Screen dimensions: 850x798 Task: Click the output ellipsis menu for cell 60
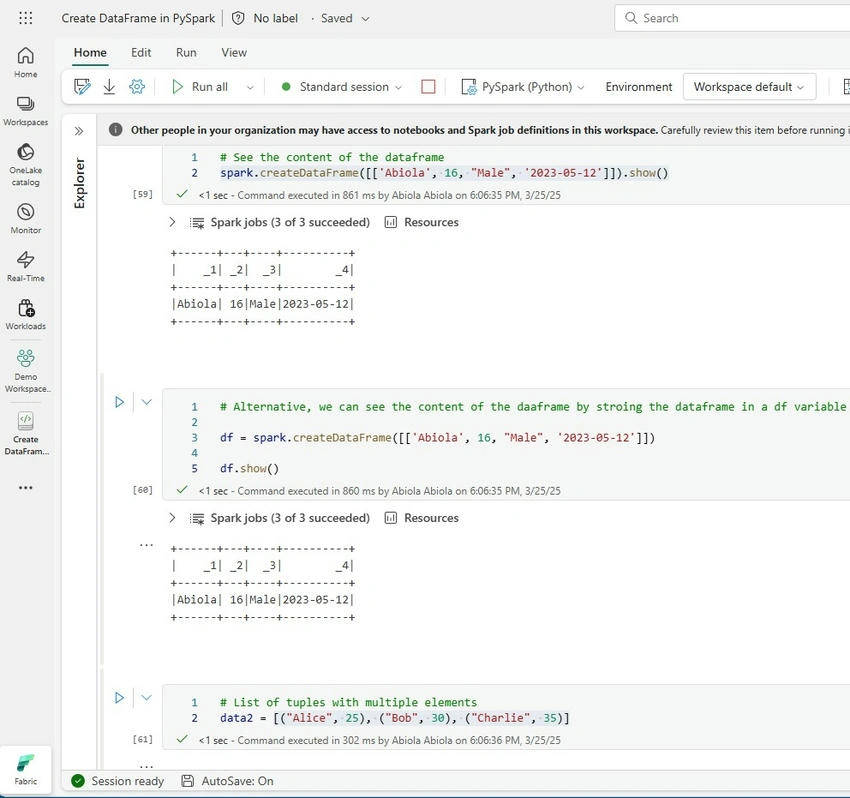(146, 545)
